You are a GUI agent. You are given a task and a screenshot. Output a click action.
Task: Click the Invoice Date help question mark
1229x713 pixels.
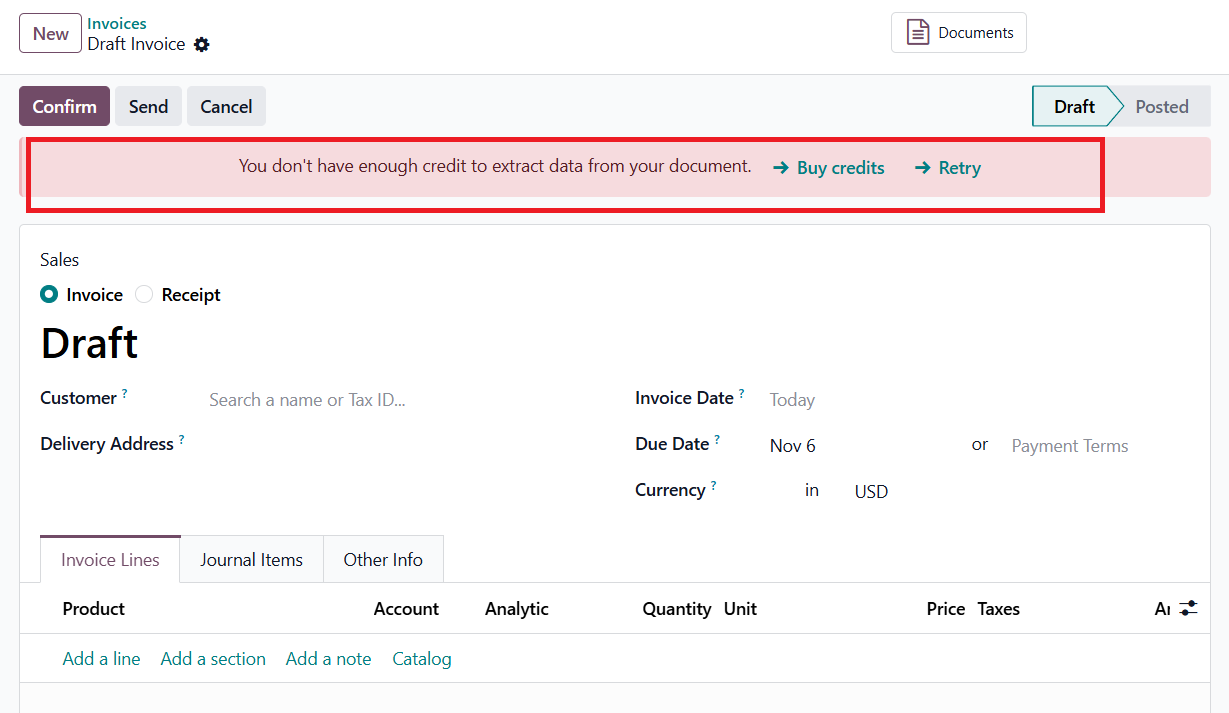click(742, 394)
